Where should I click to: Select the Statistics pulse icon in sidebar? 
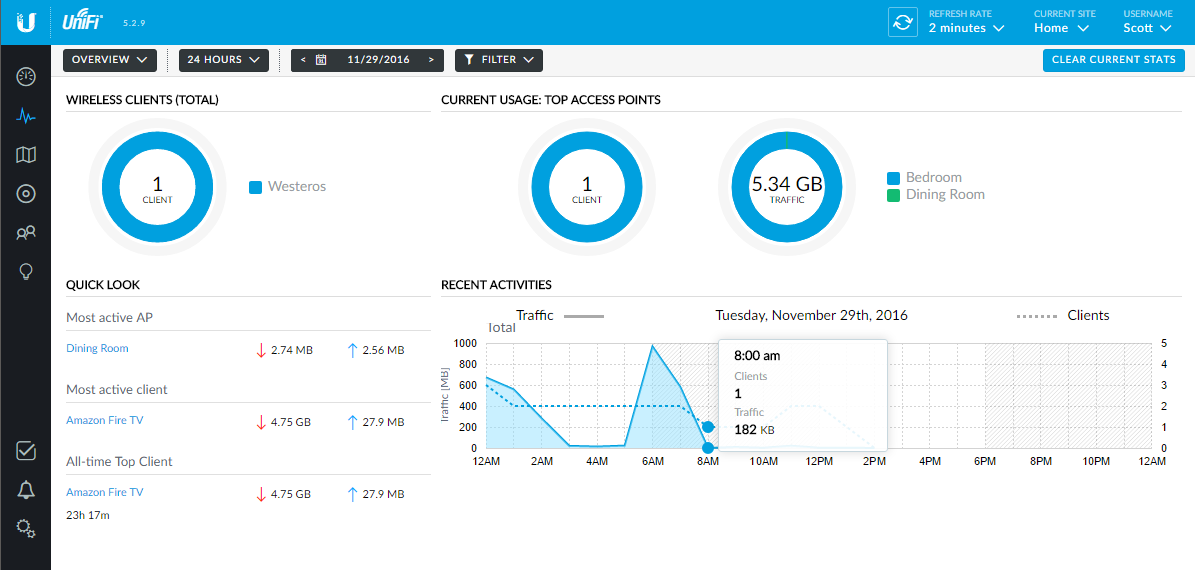[26, 116]
